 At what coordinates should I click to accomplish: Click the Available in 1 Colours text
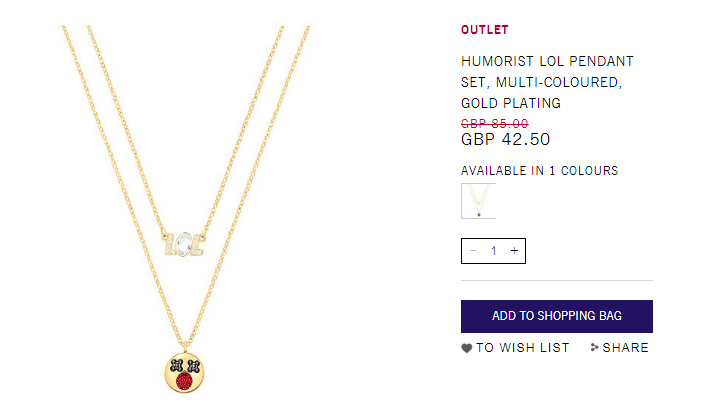click(539, 171)
